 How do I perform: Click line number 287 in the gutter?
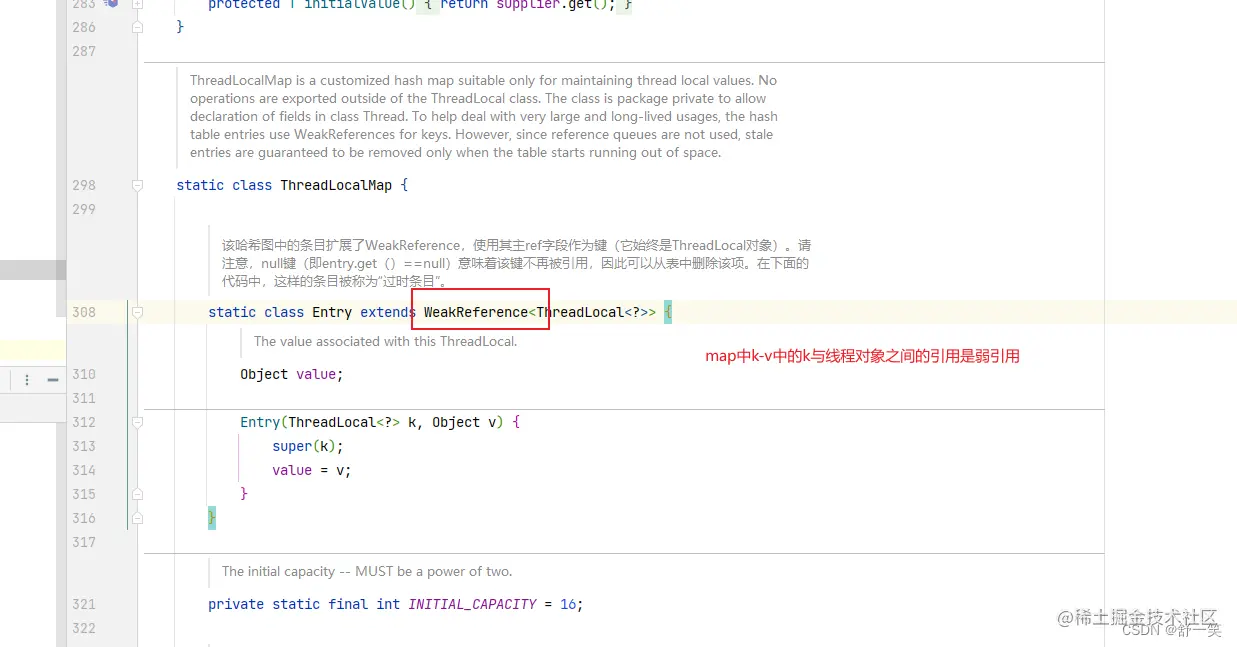[84, 51]
